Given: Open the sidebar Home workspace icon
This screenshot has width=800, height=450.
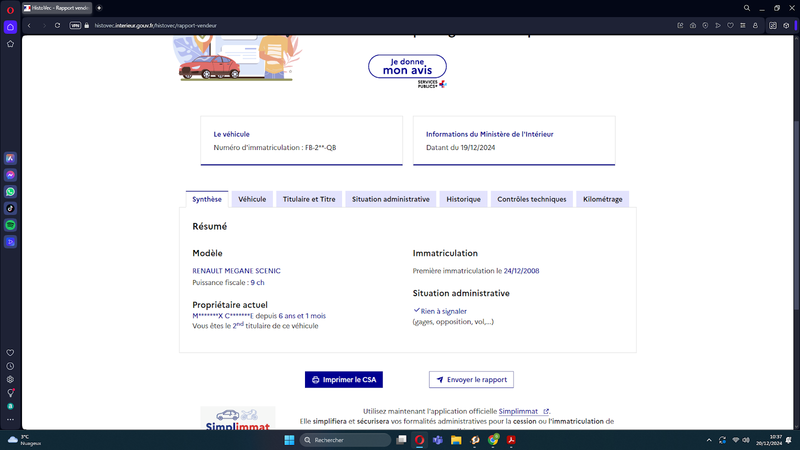Looking at the screenshot, I should point(10,27).
